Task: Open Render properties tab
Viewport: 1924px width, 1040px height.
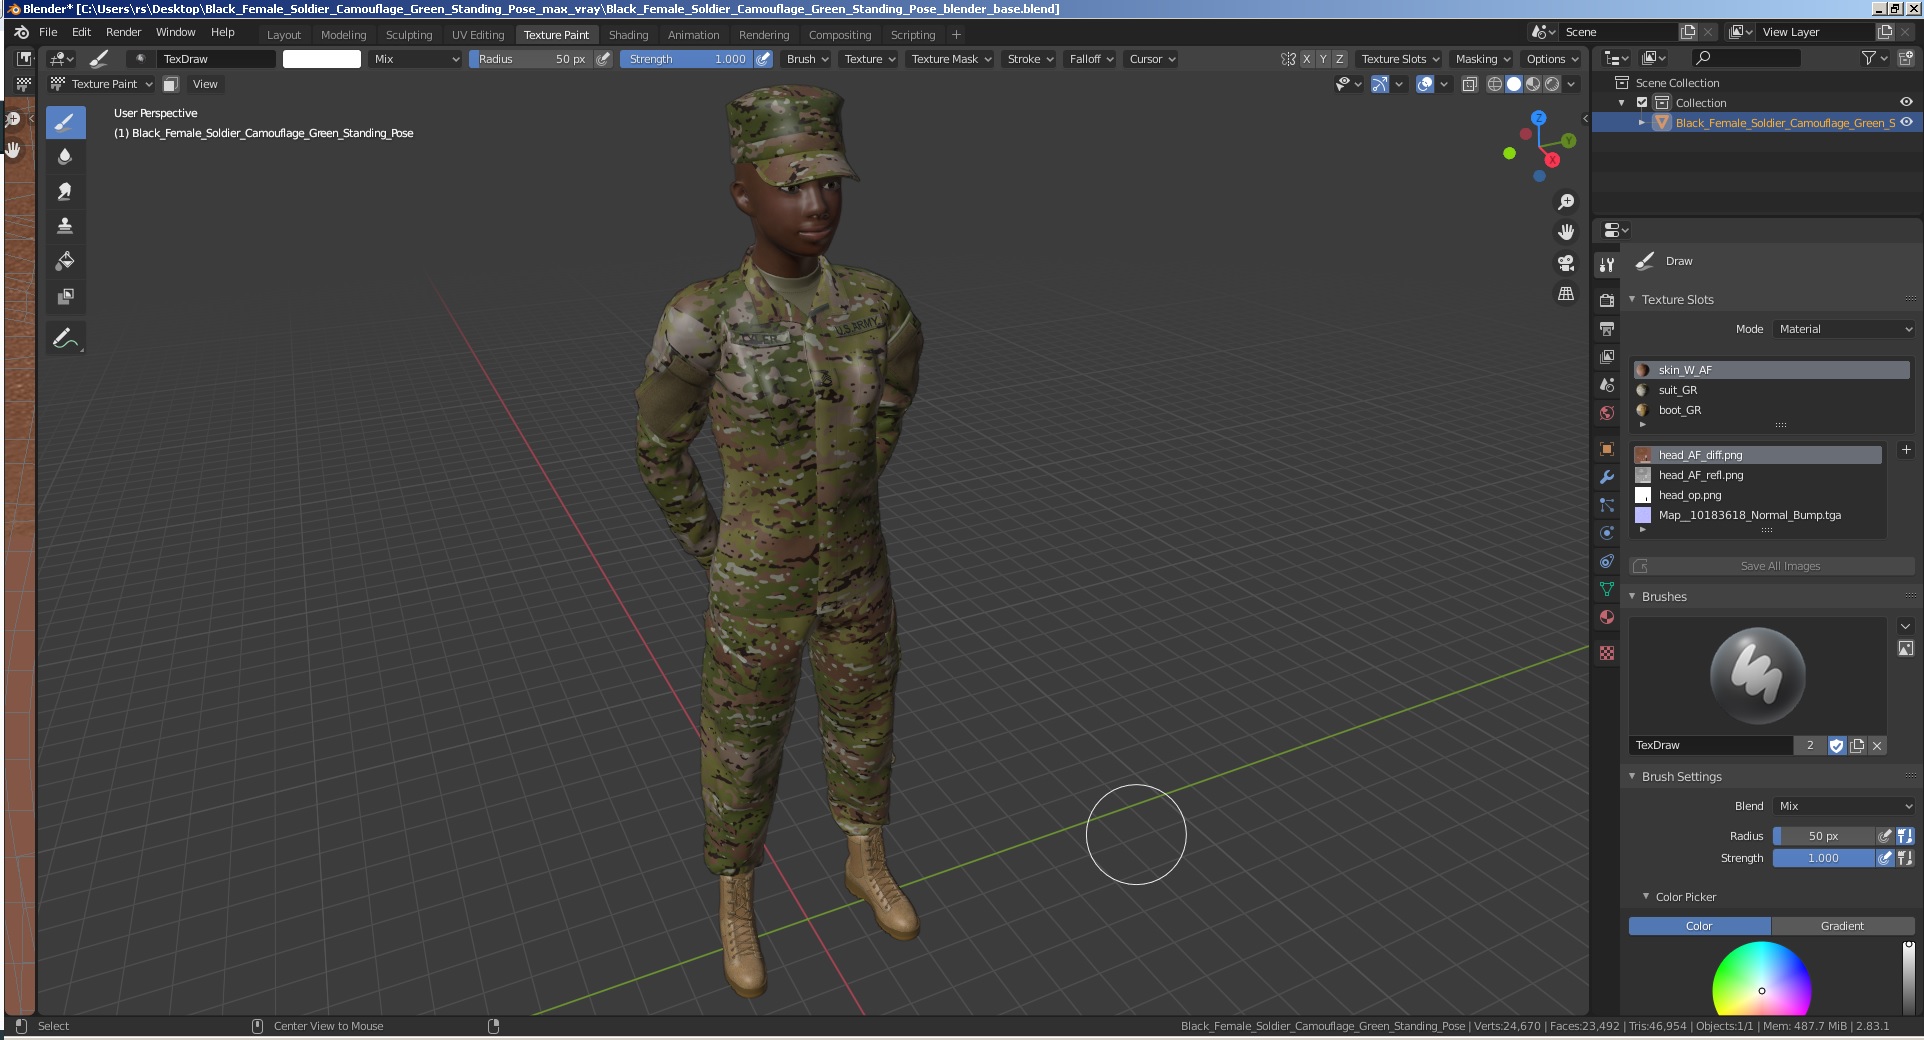Action: click(x=1607, y=300)
